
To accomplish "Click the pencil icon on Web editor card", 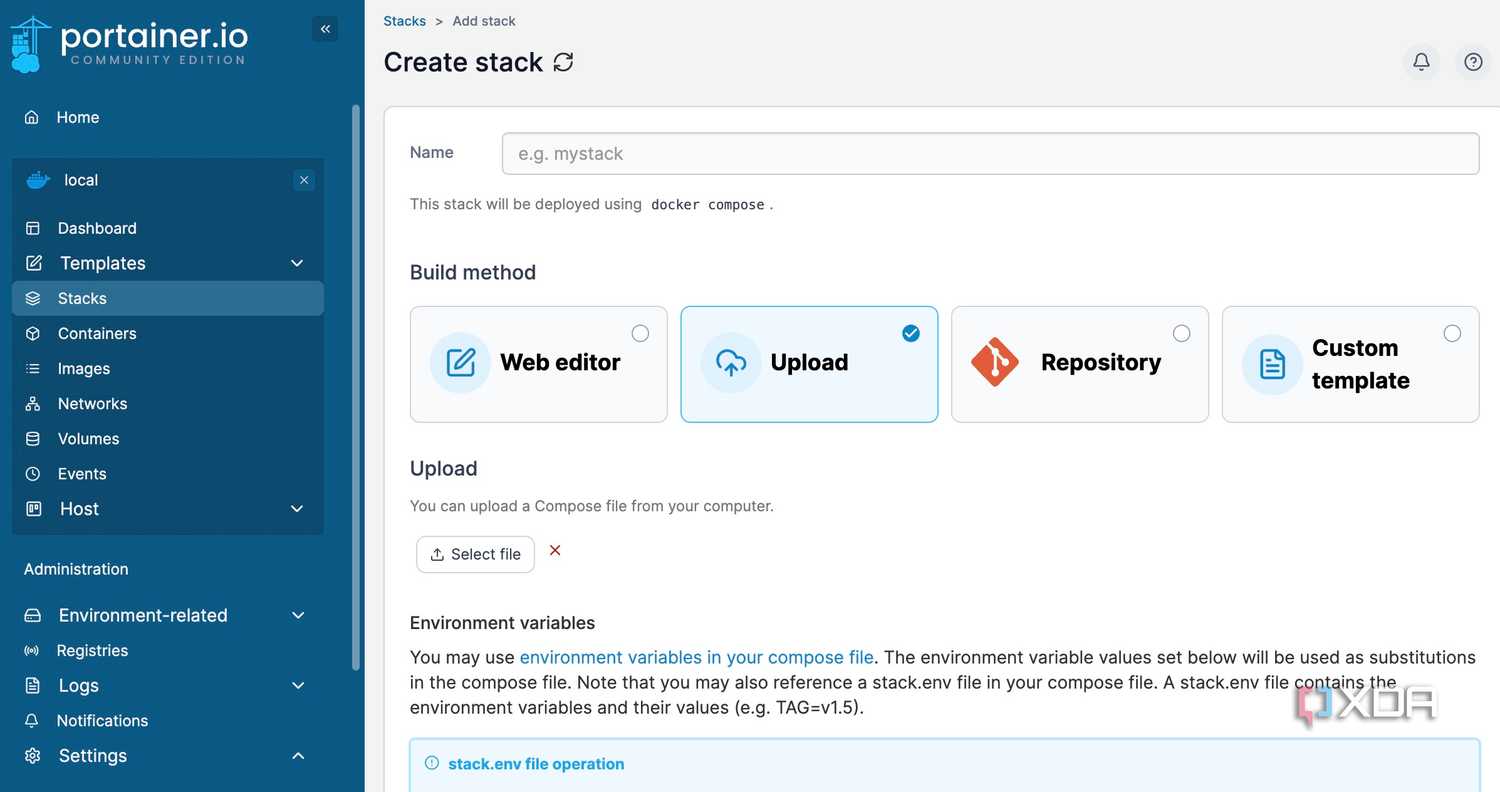I will [460, 362].
